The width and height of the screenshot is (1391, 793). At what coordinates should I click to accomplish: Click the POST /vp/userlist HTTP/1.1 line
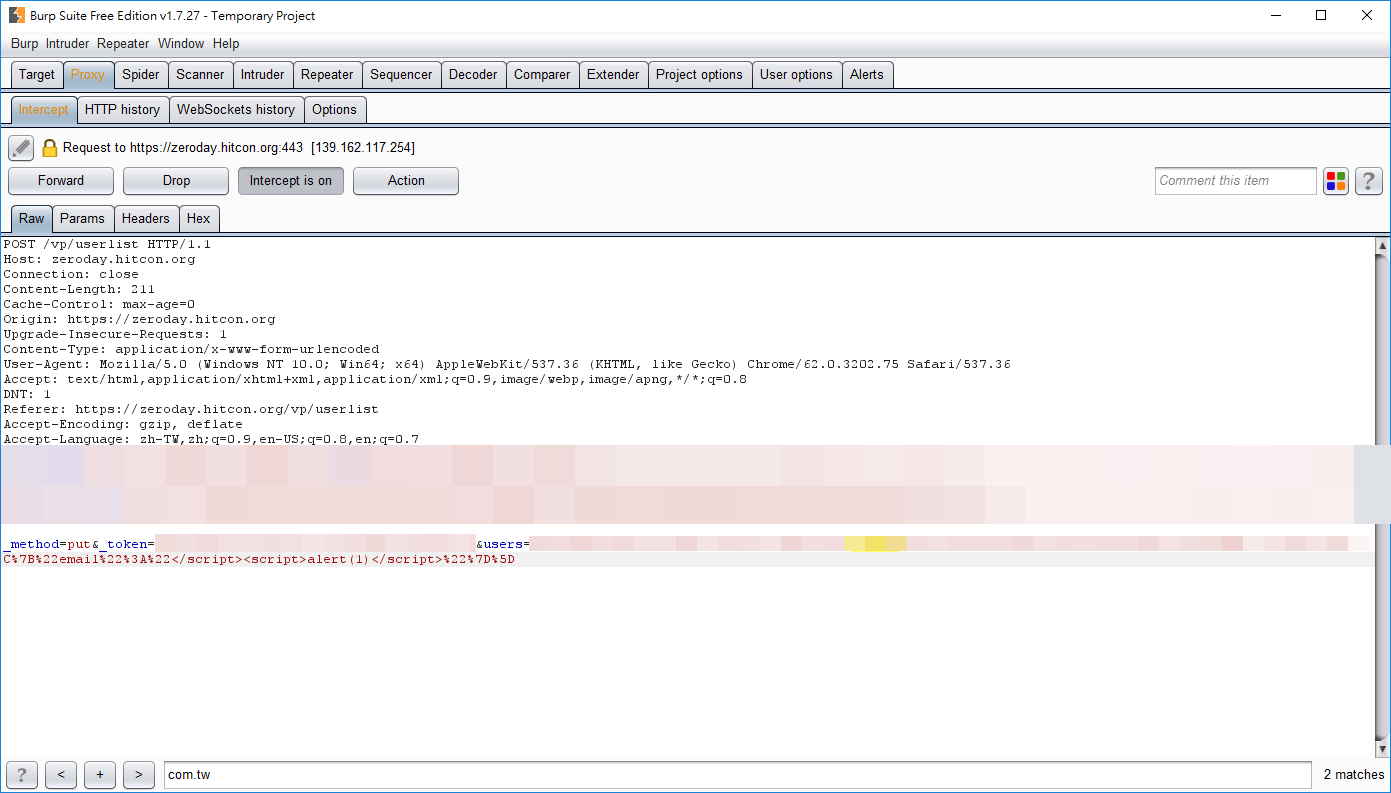[107, 244]
